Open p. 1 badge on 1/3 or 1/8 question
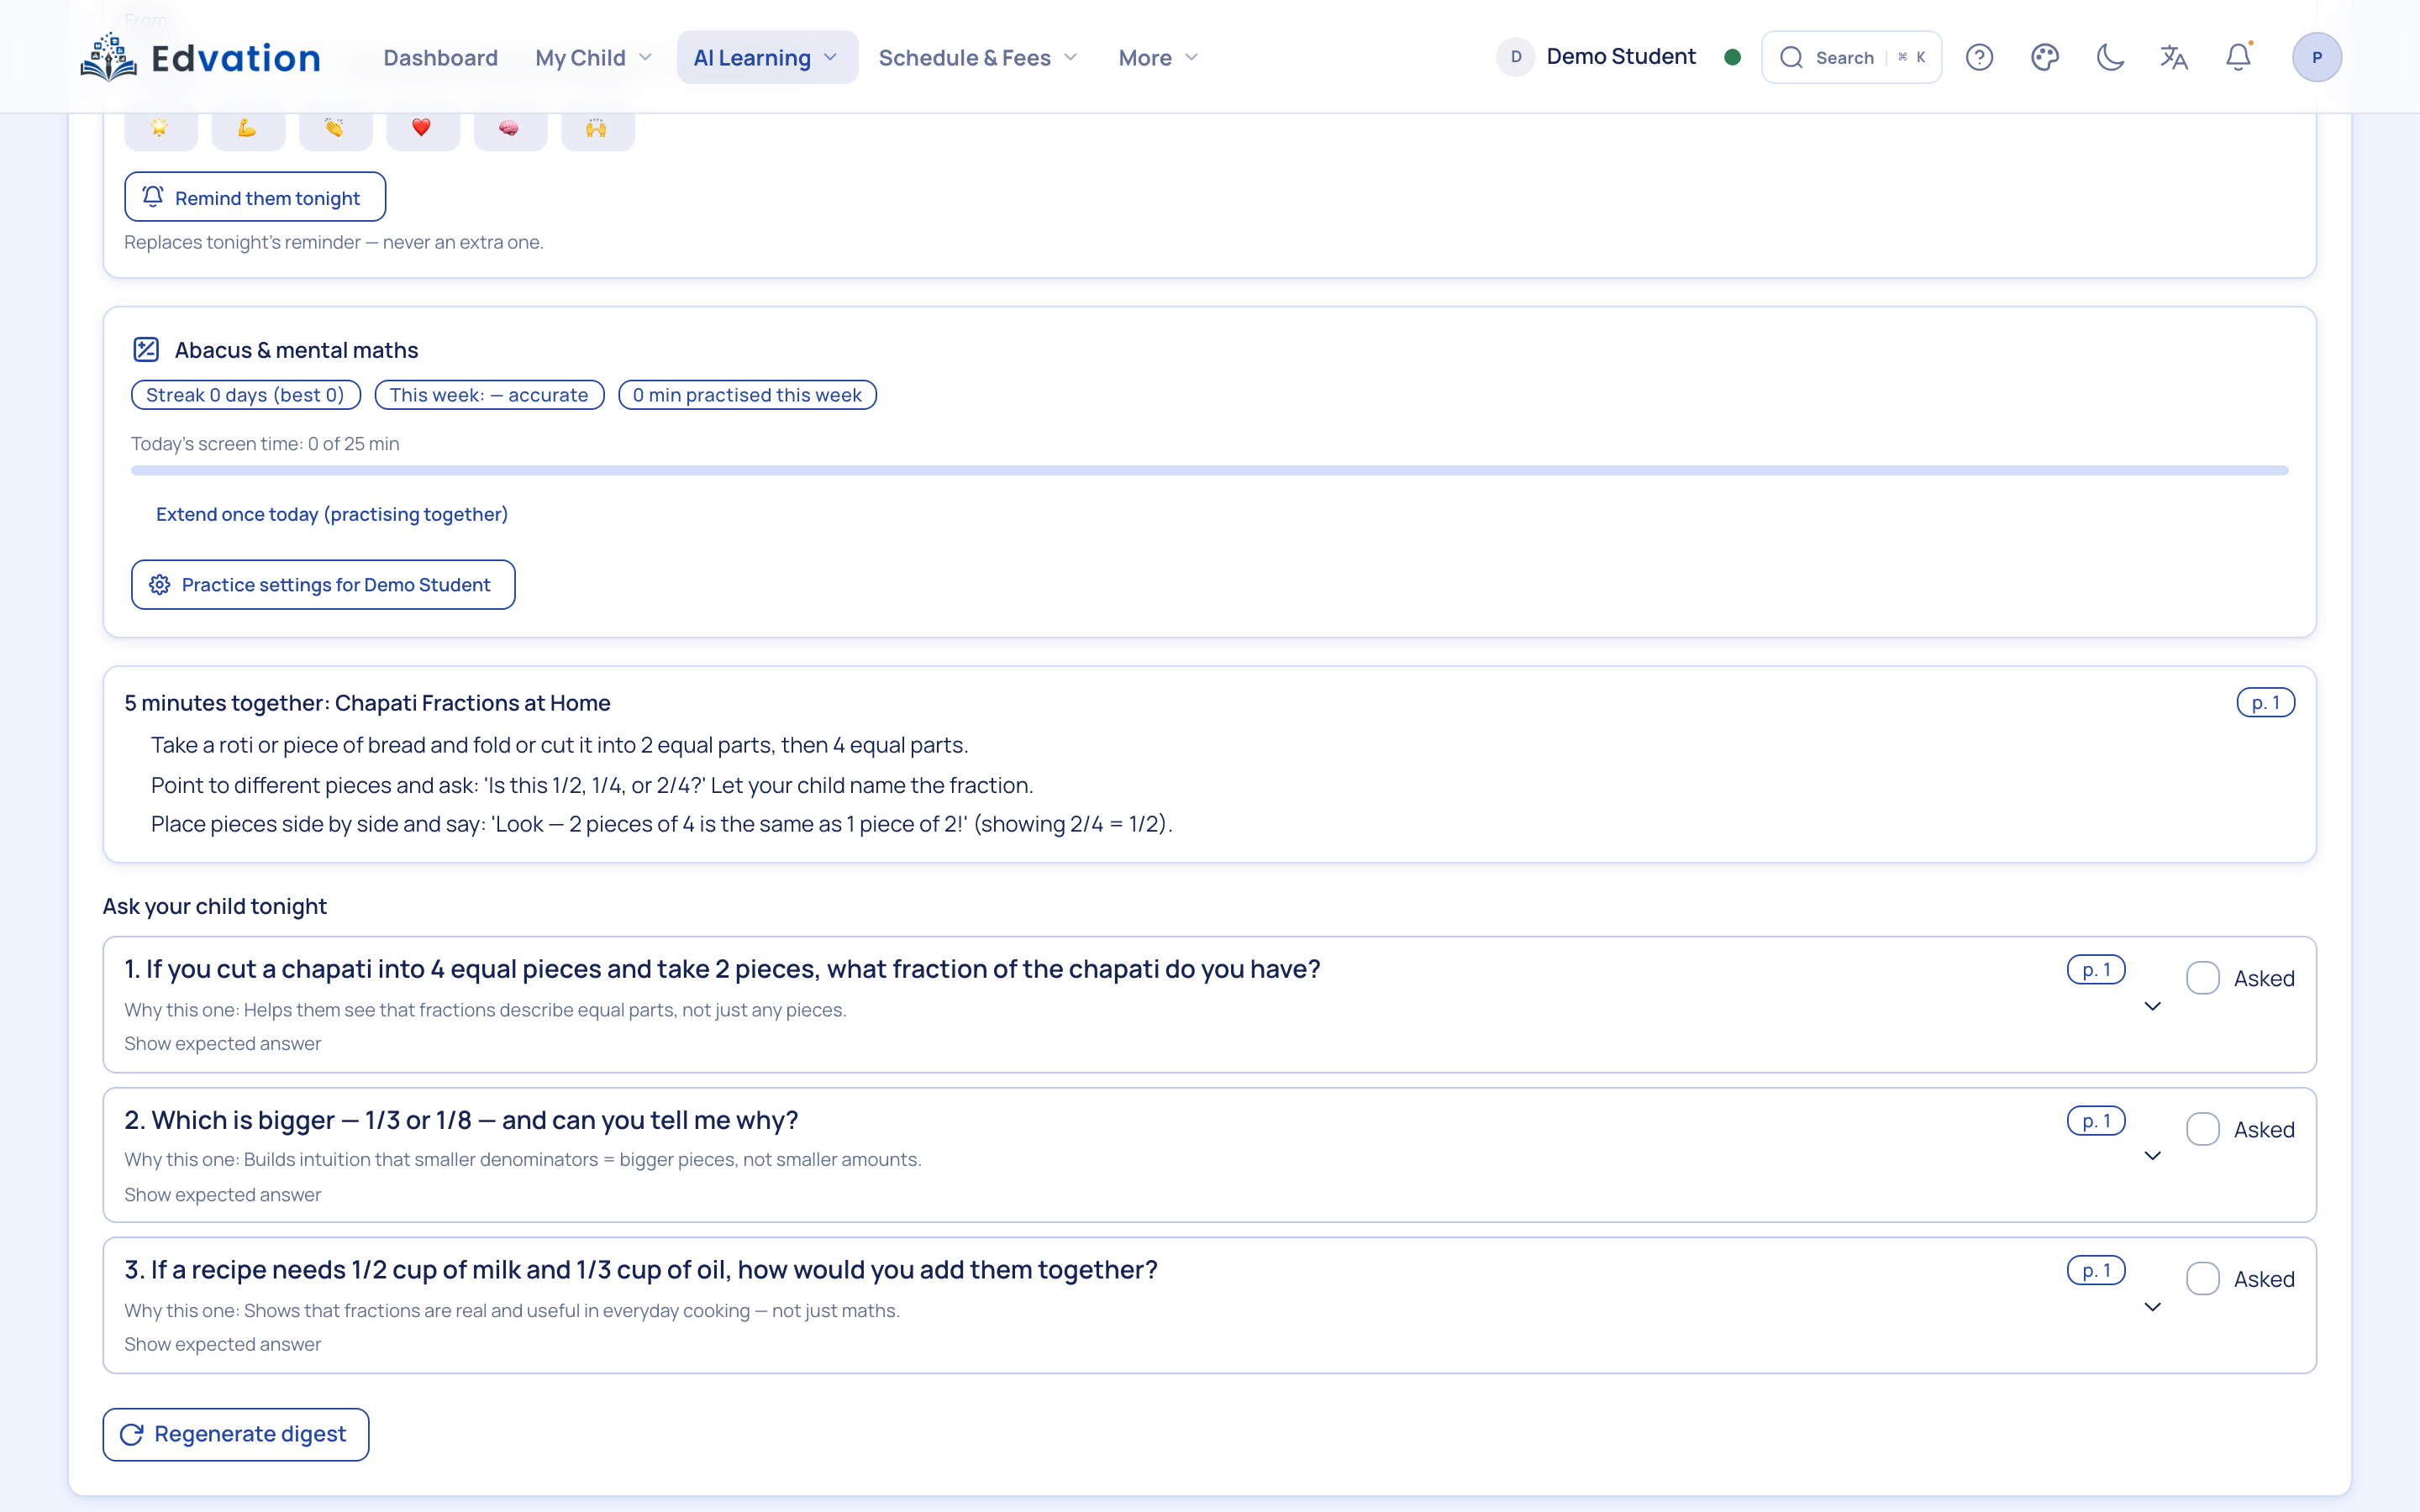 2096,1121
